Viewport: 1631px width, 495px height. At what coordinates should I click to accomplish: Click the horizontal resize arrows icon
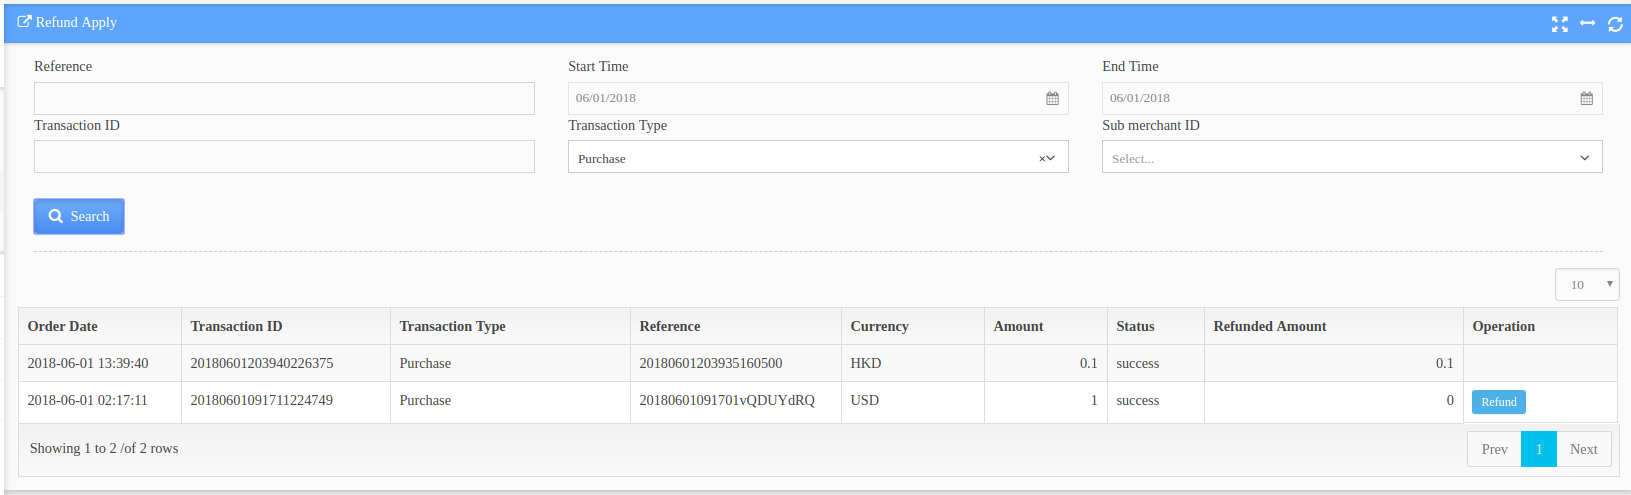1587,23
